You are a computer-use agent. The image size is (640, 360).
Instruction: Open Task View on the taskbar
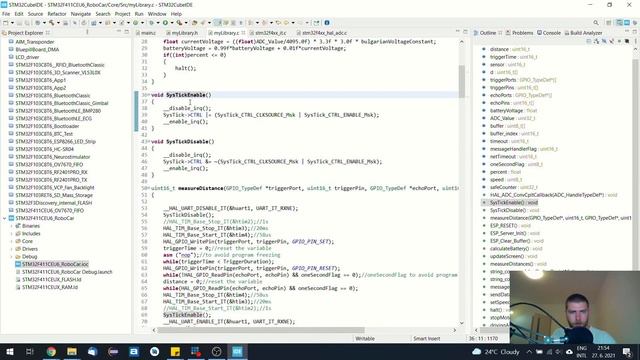(x=30, y=351)
